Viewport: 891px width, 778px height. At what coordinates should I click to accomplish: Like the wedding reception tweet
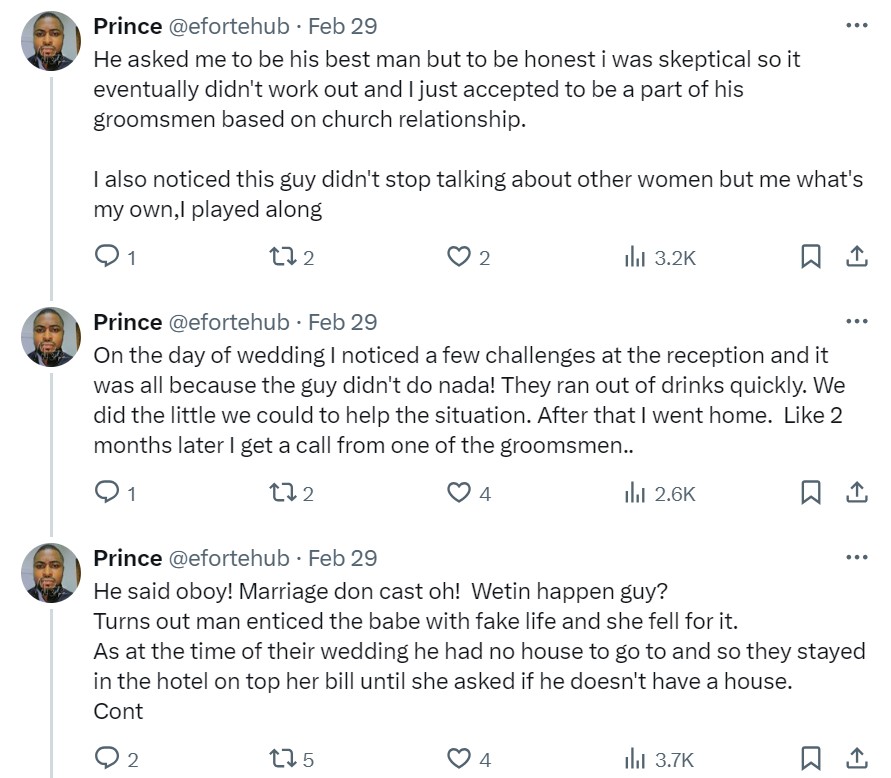[459, 493]
